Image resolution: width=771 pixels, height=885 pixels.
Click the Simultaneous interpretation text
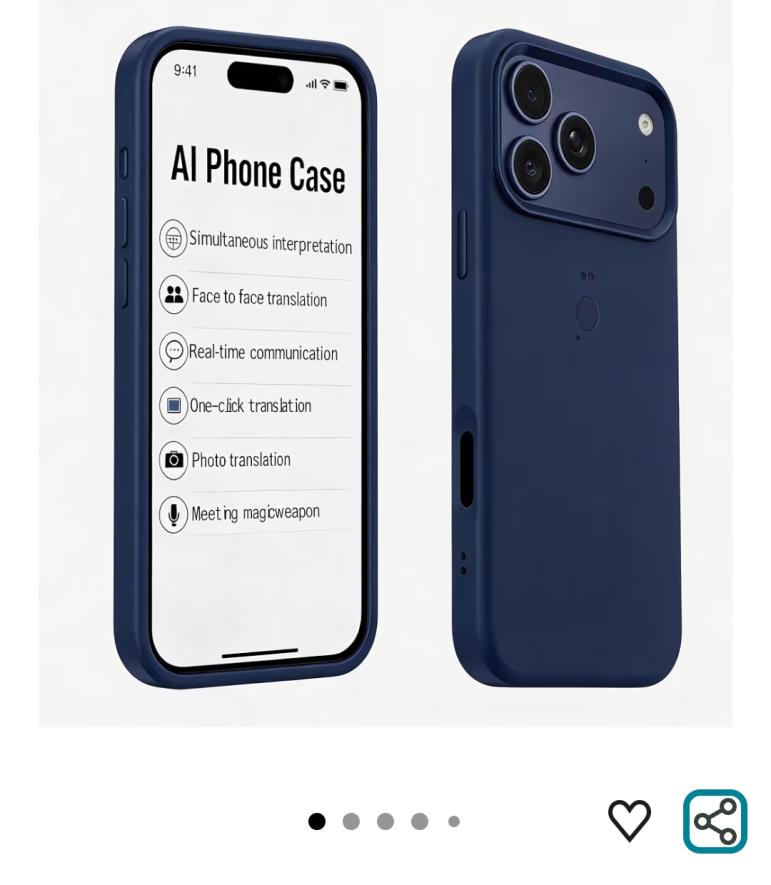coord(270,242)
